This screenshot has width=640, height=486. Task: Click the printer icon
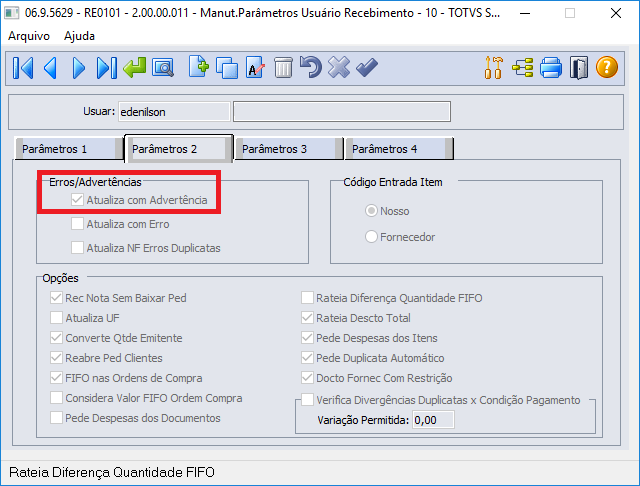click(551, 68)
